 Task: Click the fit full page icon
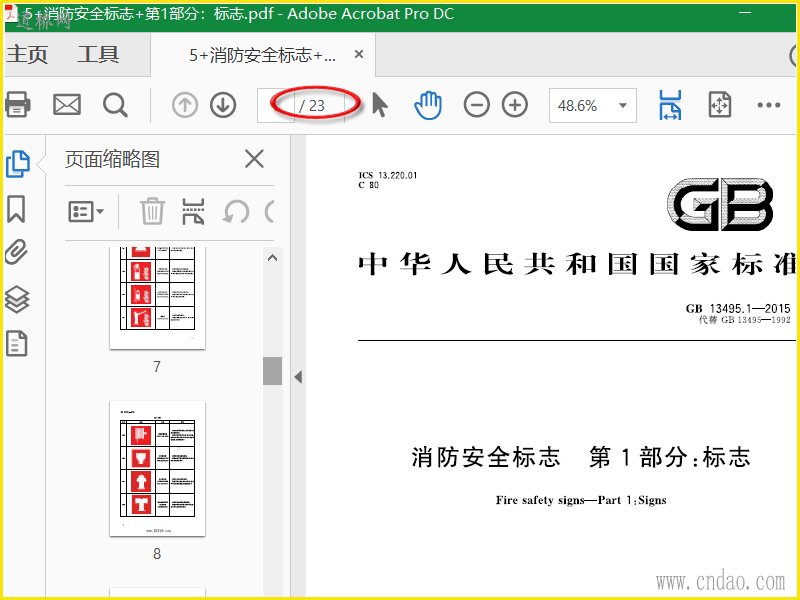719,105
